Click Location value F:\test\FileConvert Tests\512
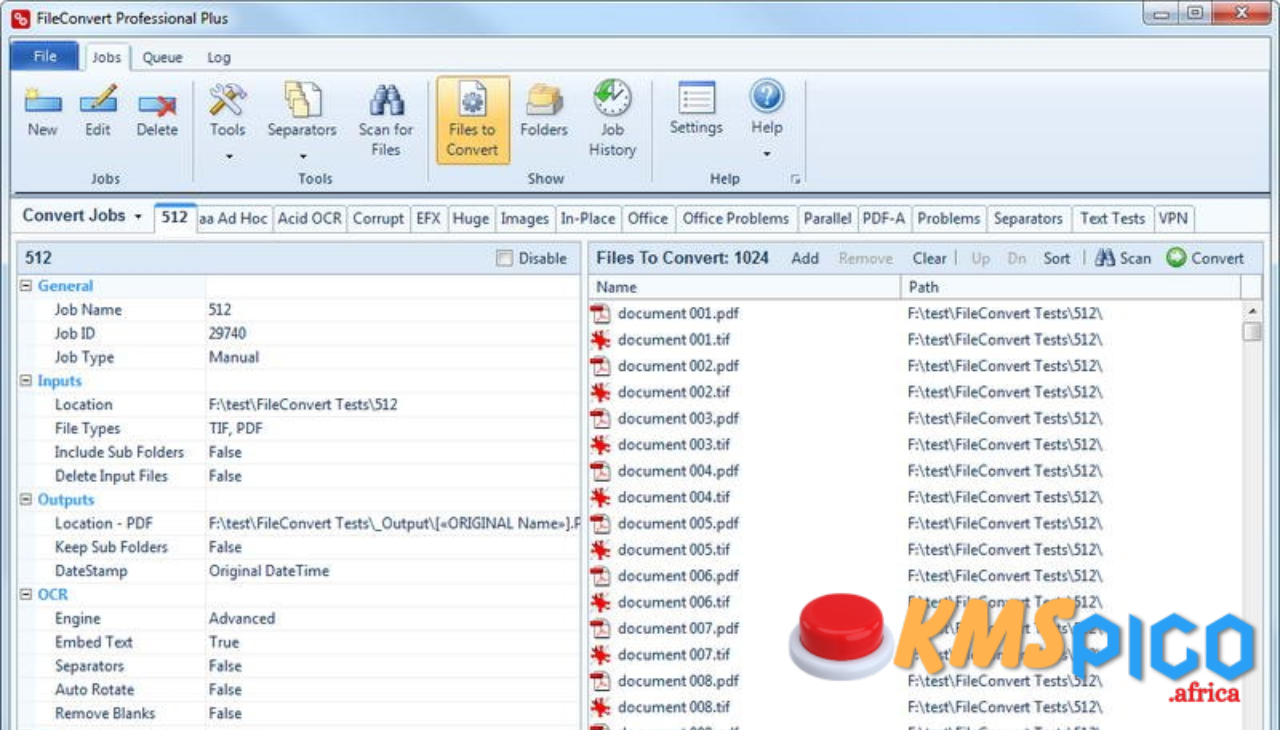 click(x=303, y=405)
